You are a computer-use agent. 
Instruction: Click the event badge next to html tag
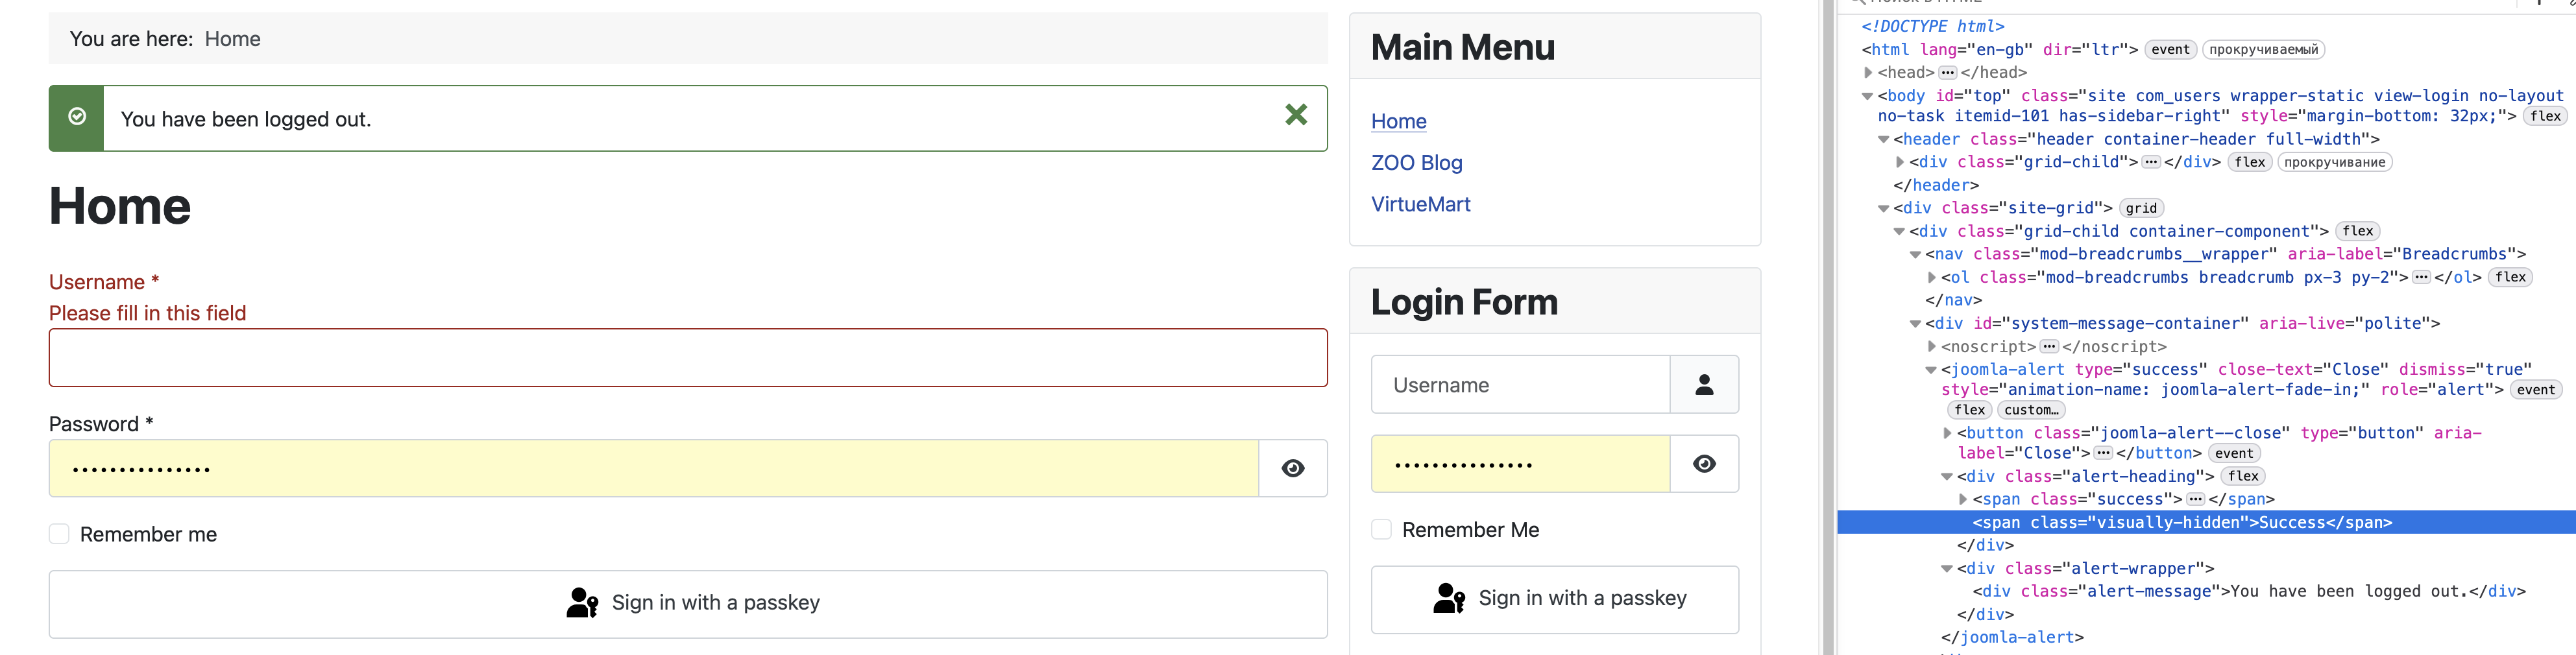point(2170,50)
